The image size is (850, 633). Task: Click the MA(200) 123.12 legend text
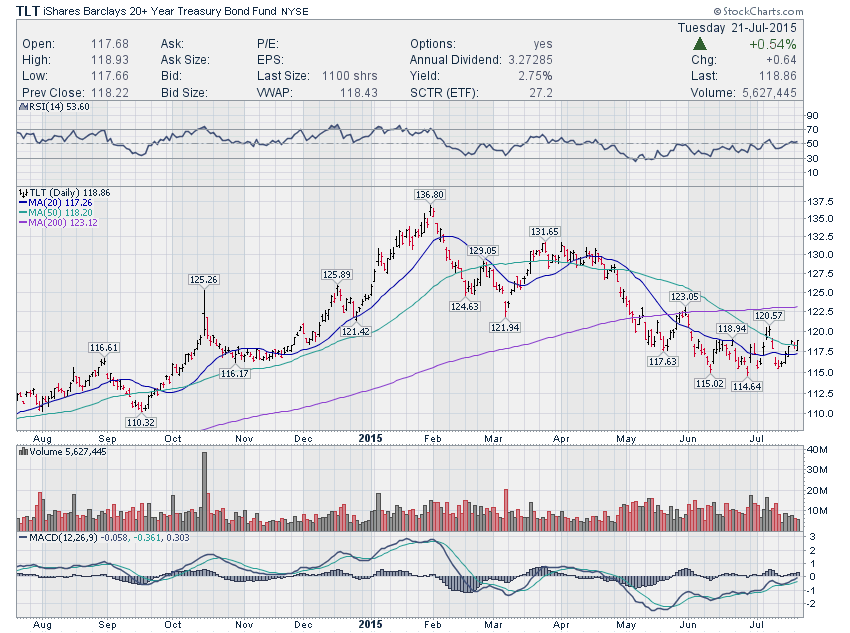(63, 223)
